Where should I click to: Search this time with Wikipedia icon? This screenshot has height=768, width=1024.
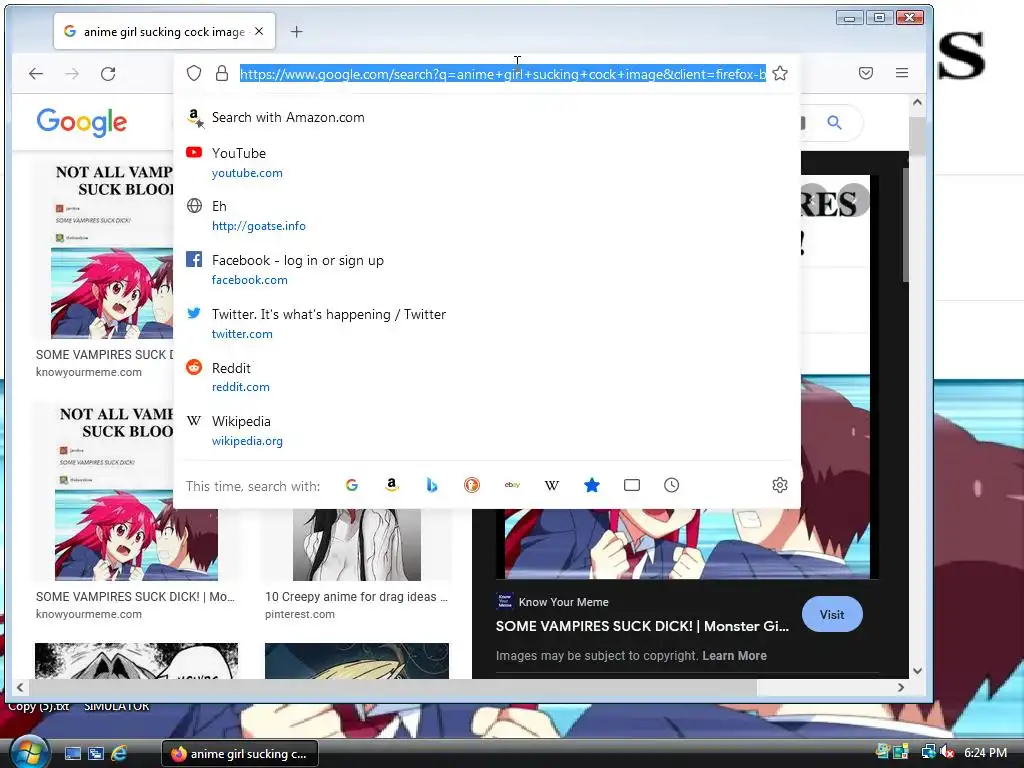pyautogui.click(x=552, y=485)
